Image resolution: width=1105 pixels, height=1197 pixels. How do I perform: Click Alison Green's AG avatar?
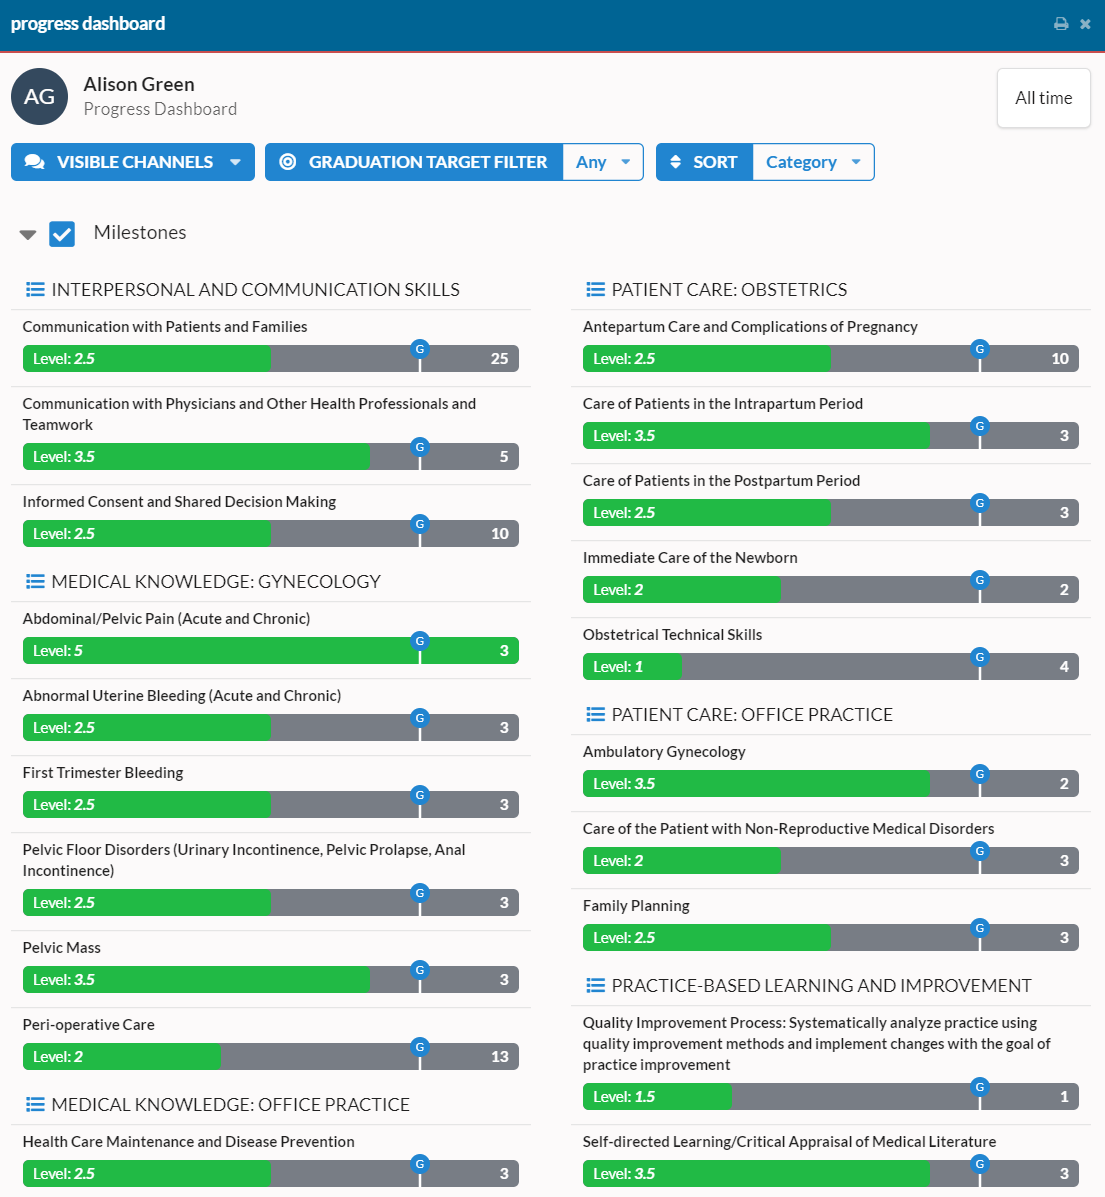[x=39, y=96]
